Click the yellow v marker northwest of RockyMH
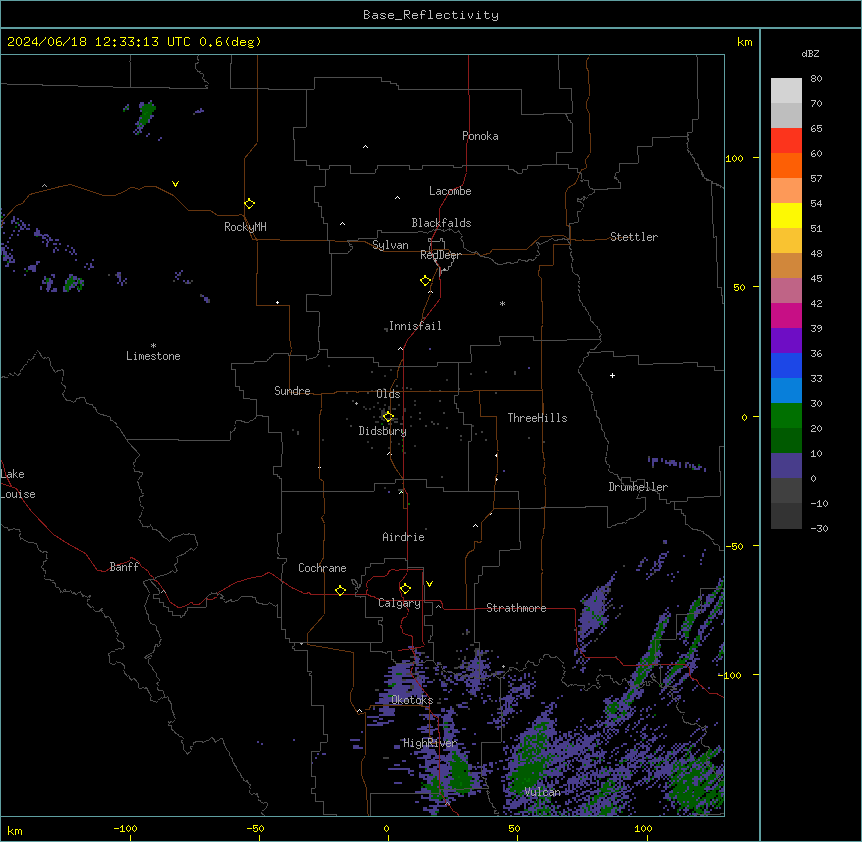The image size is (862, 842). (175, 184)
